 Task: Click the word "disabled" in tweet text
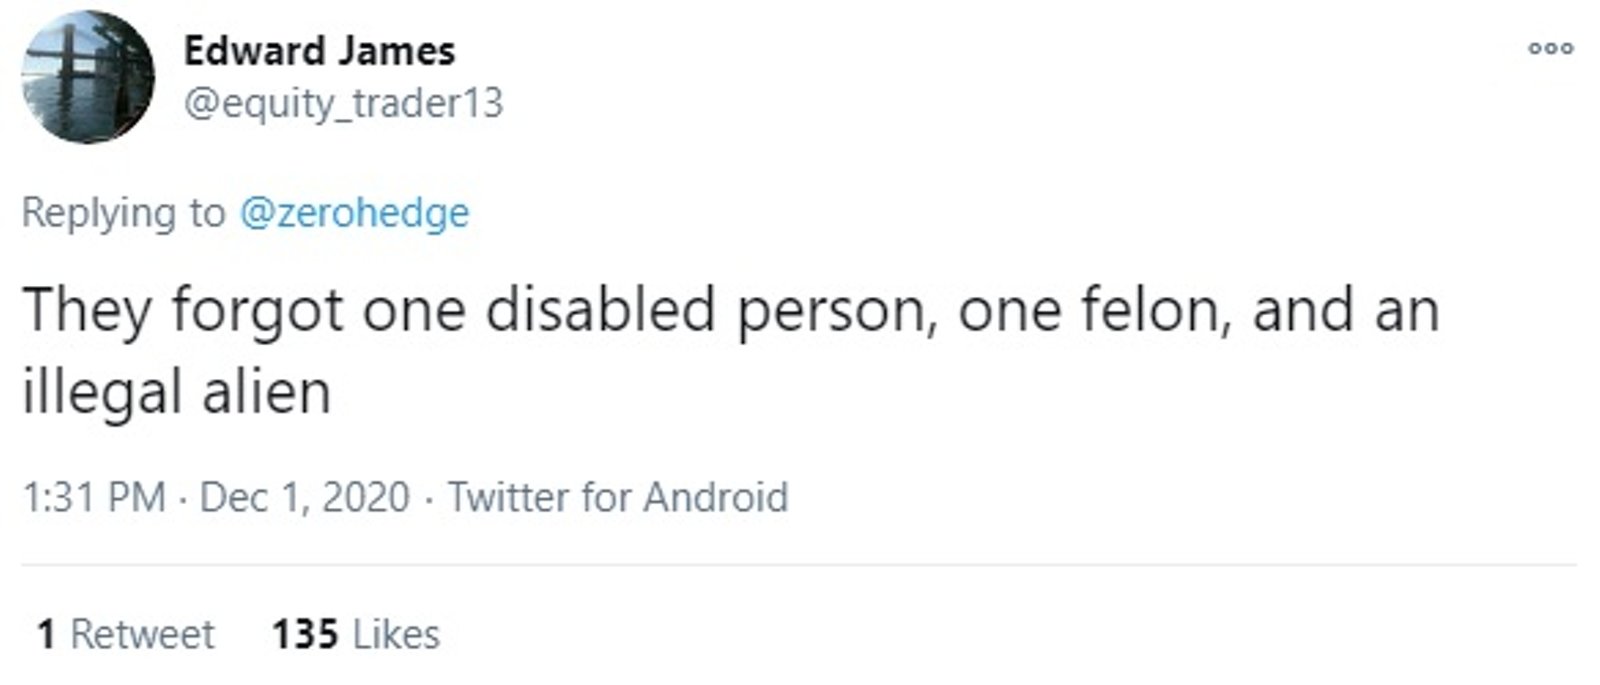(600, 309)
